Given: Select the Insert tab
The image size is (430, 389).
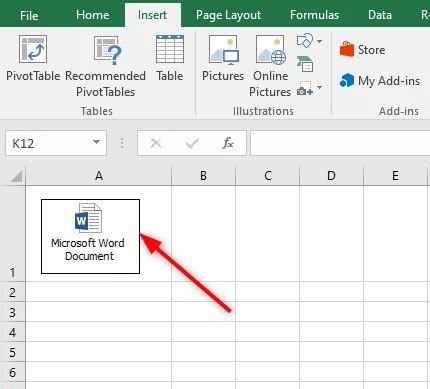Looking at the screenshot, I should tap(152, 15).
